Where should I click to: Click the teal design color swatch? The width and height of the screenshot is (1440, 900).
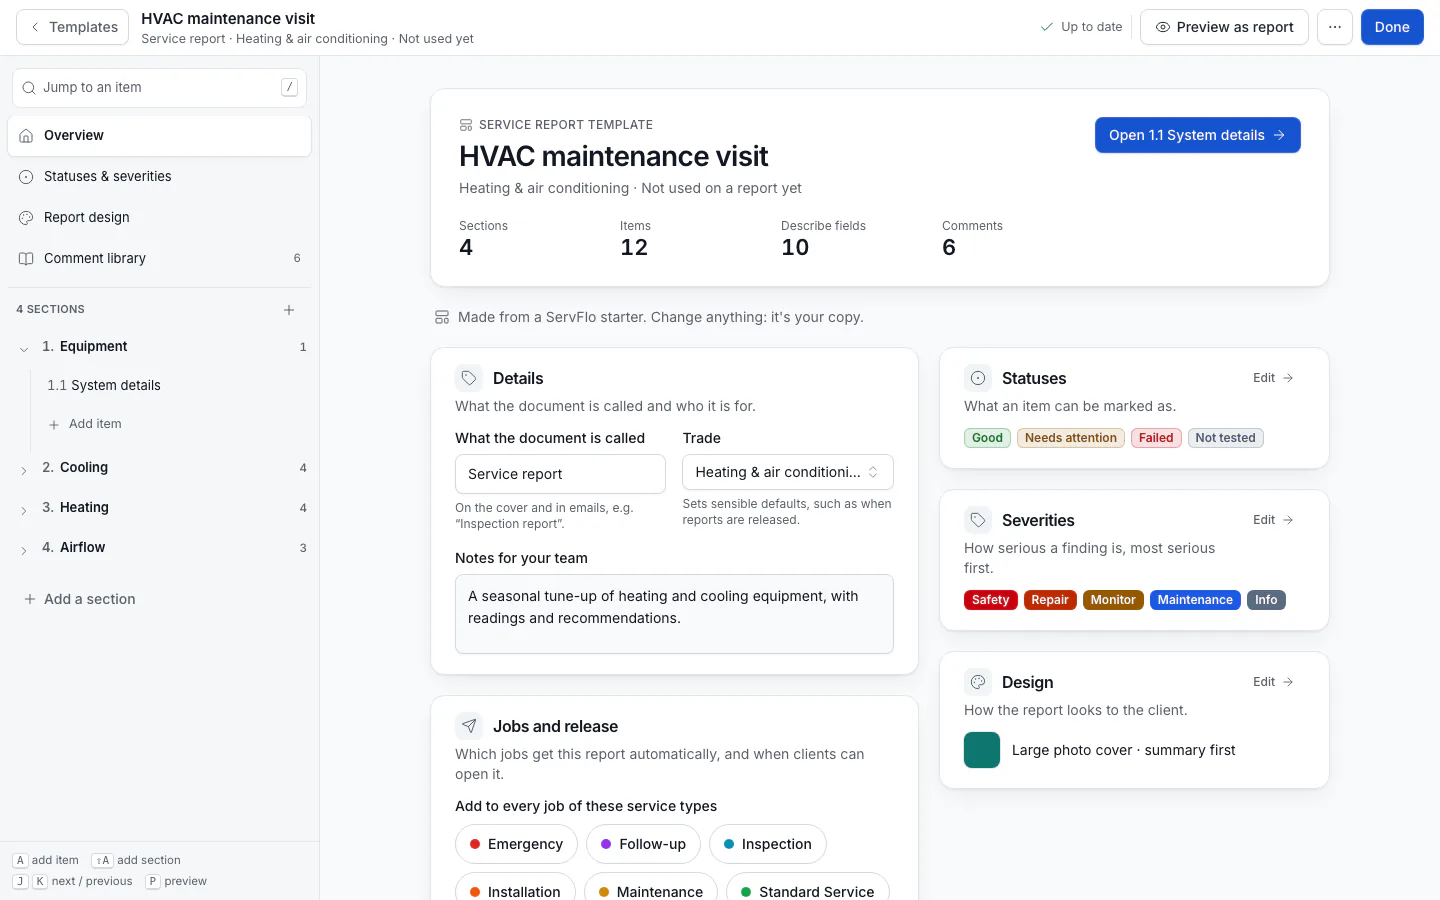click(x=982, y=750)
